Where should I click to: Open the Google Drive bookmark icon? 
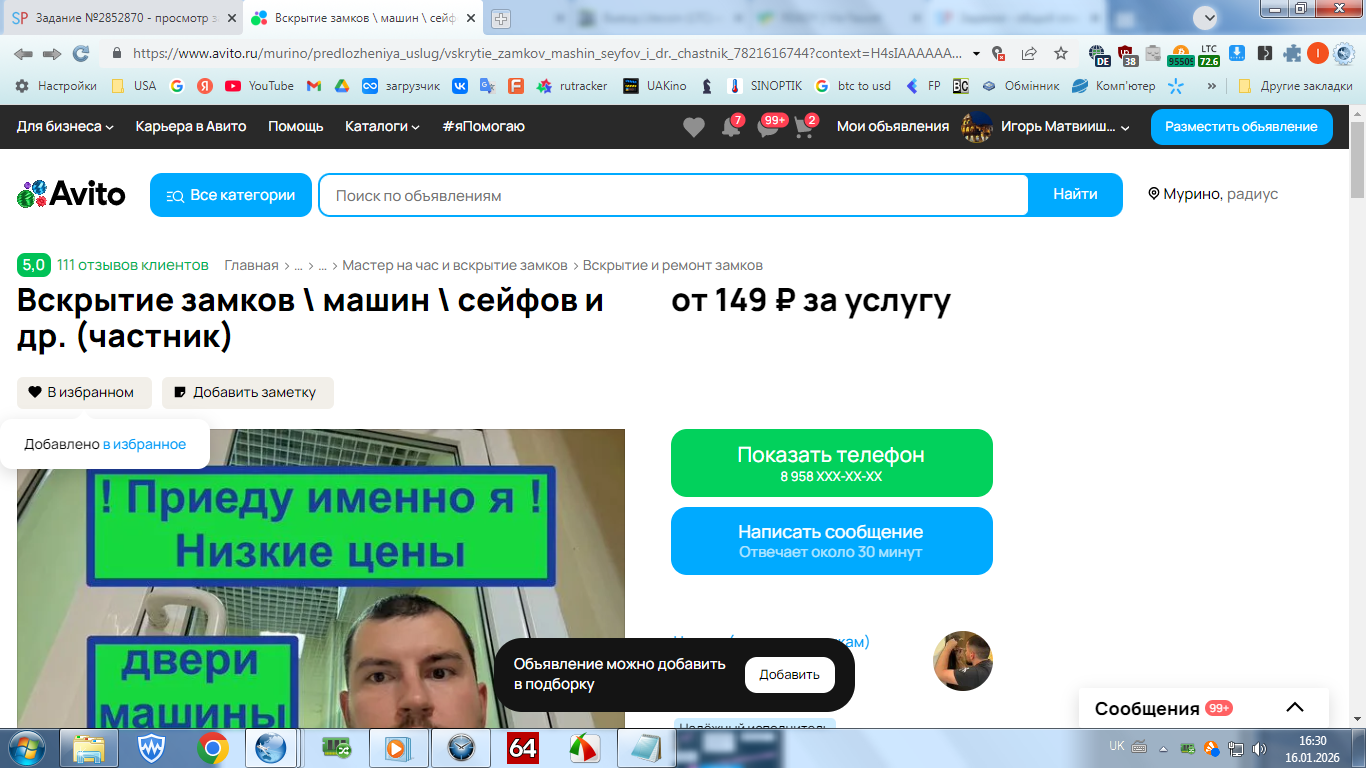(x=341, y=86)
